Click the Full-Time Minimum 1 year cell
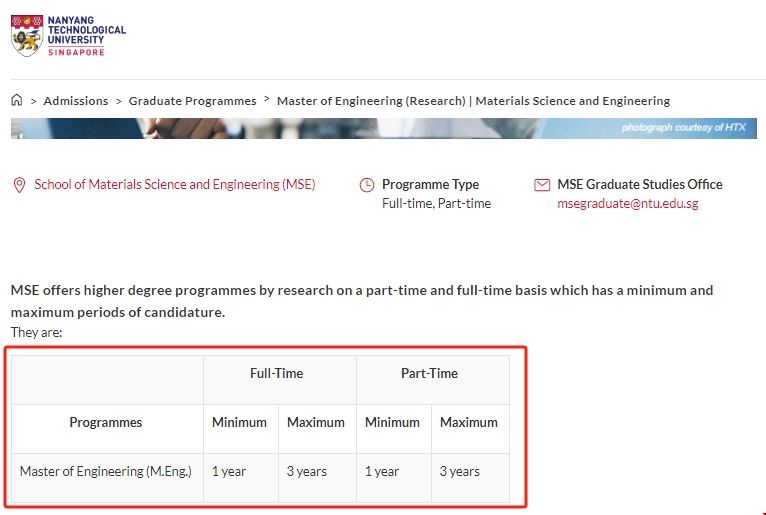Viewport: 766px width, 515px height. (x=229, y=471)
